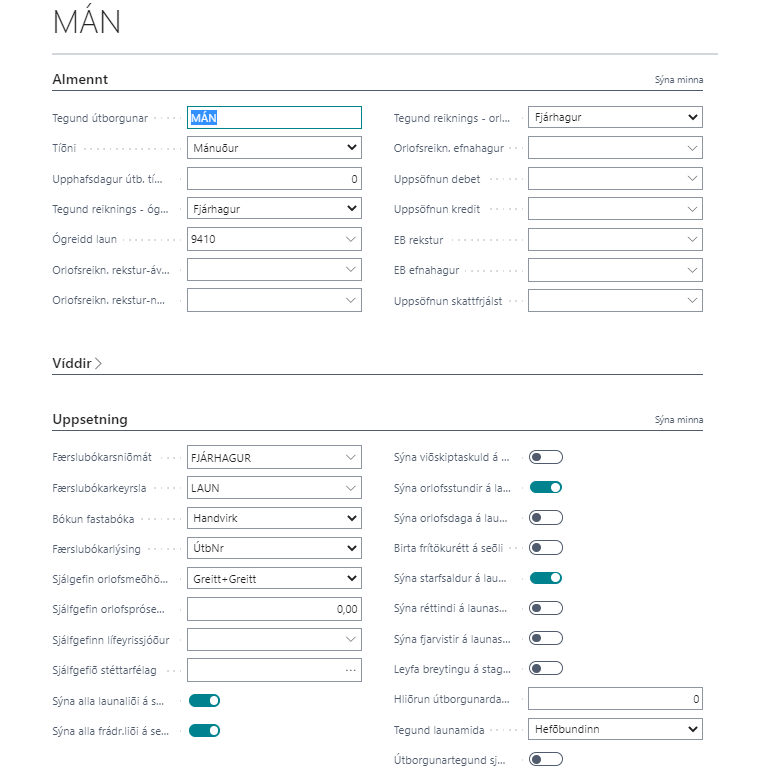Turn off Sýna alla launaliði switch
Screen dimensions: 767x772
point(204,700)
